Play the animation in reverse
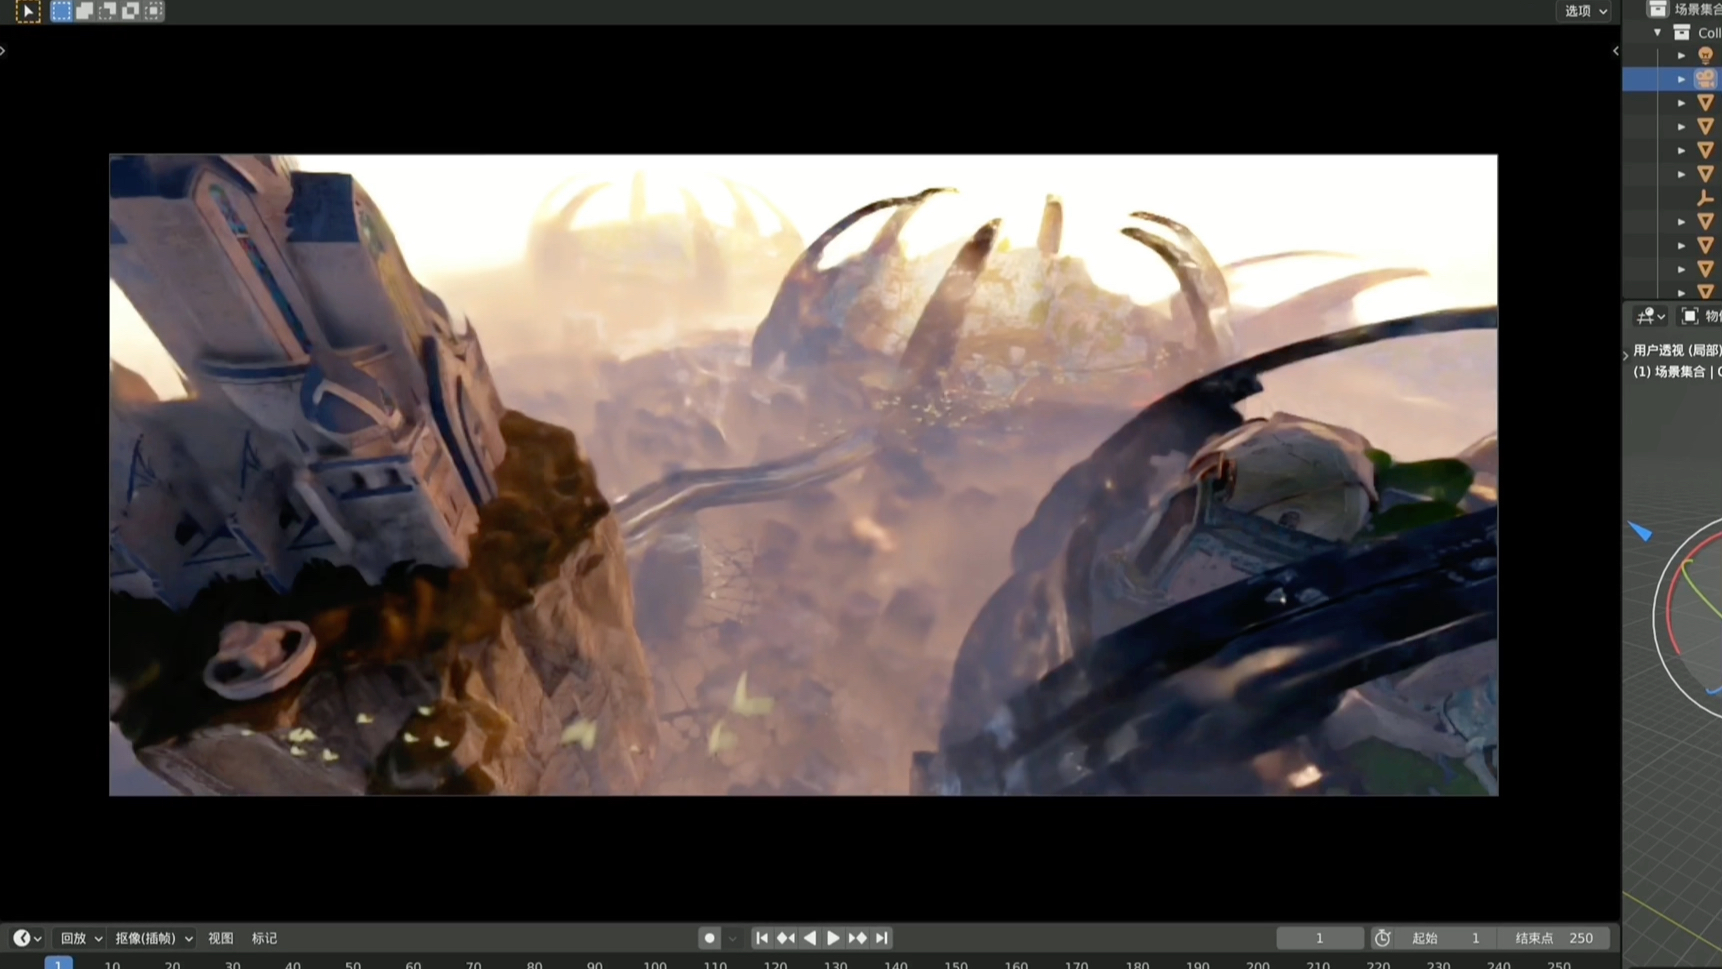 coord(810,938)
